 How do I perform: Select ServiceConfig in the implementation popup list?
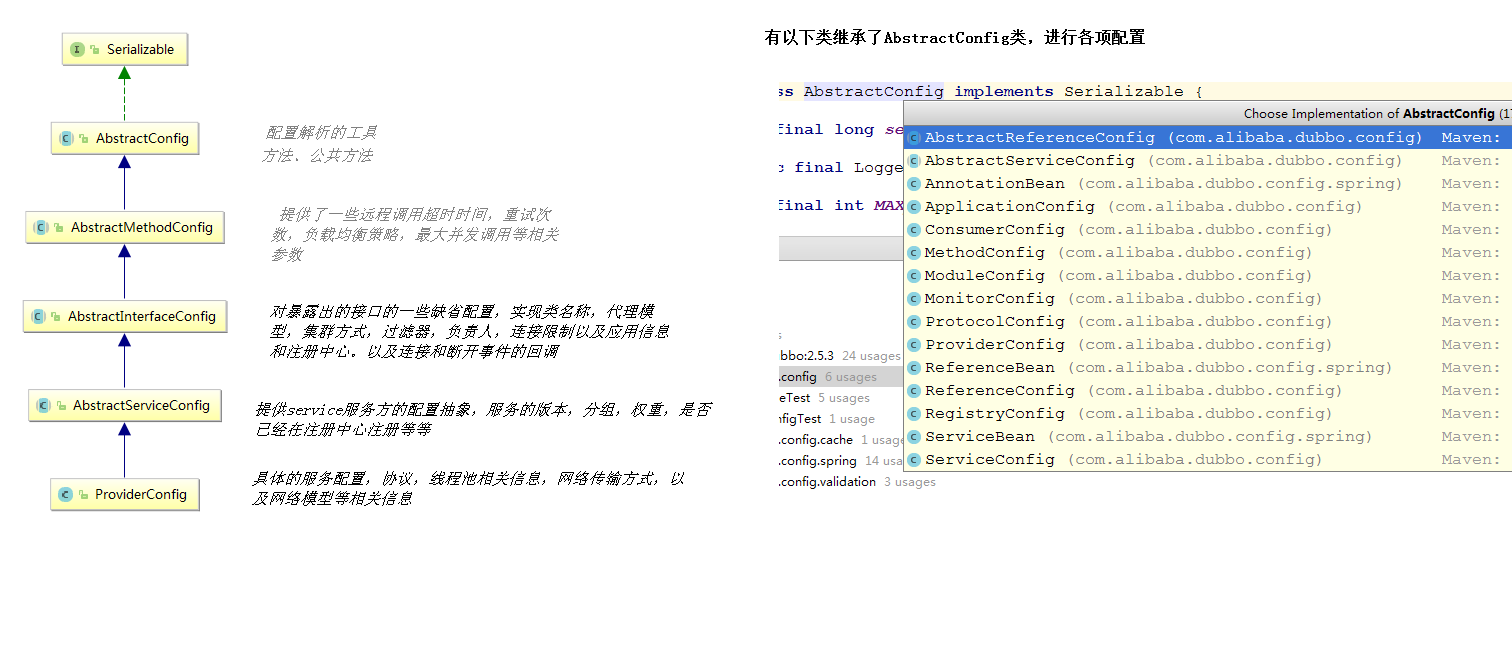tap(1207, 459)
